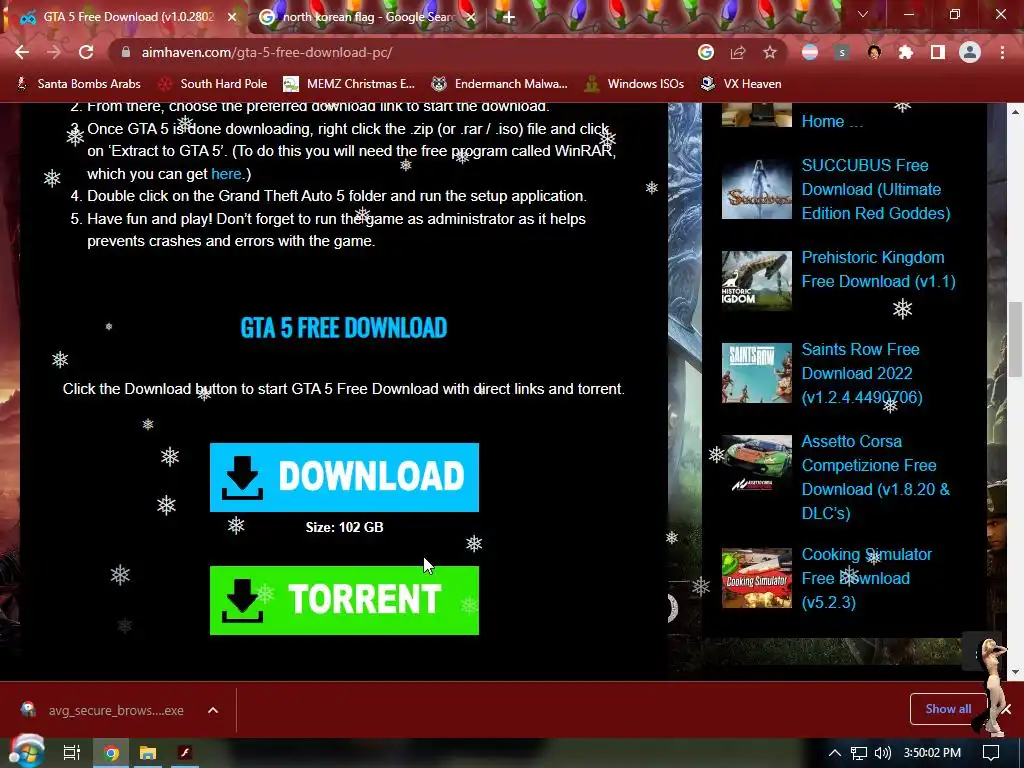Open VX Heaven bookmark
The image size is (1024, 768).
(741, 84)
